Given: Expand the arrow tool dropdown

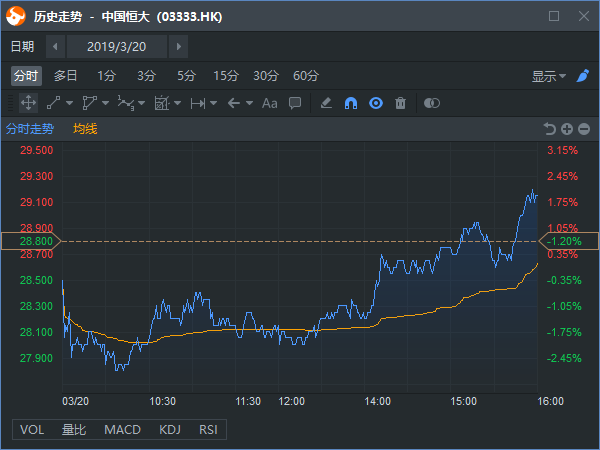Looking at the screenshot, I should [x=246, y=103].
